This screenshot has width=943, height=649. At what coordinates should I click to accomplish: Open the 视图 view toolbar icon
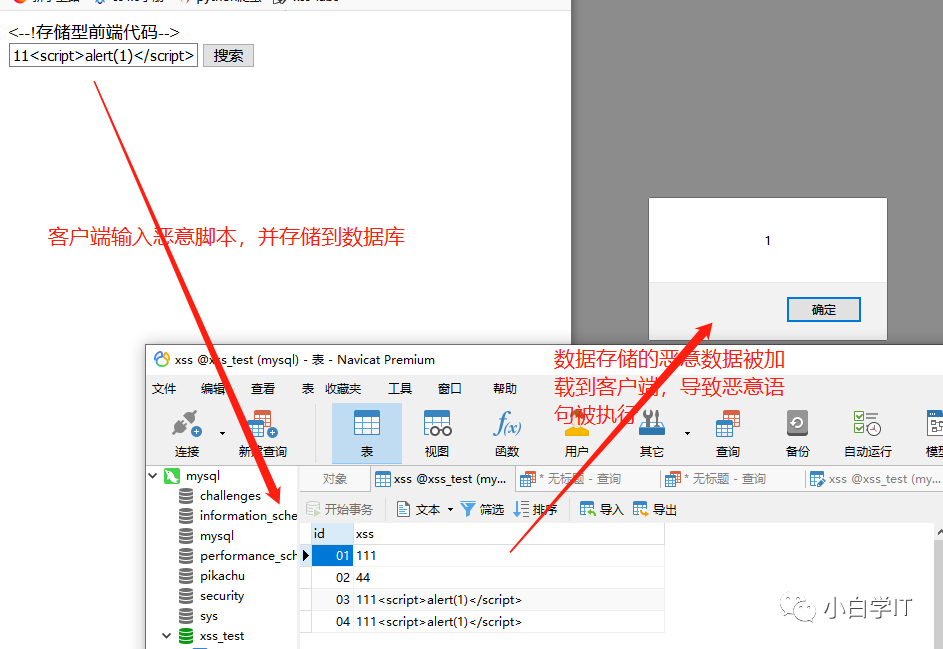(x=437, y=423)
